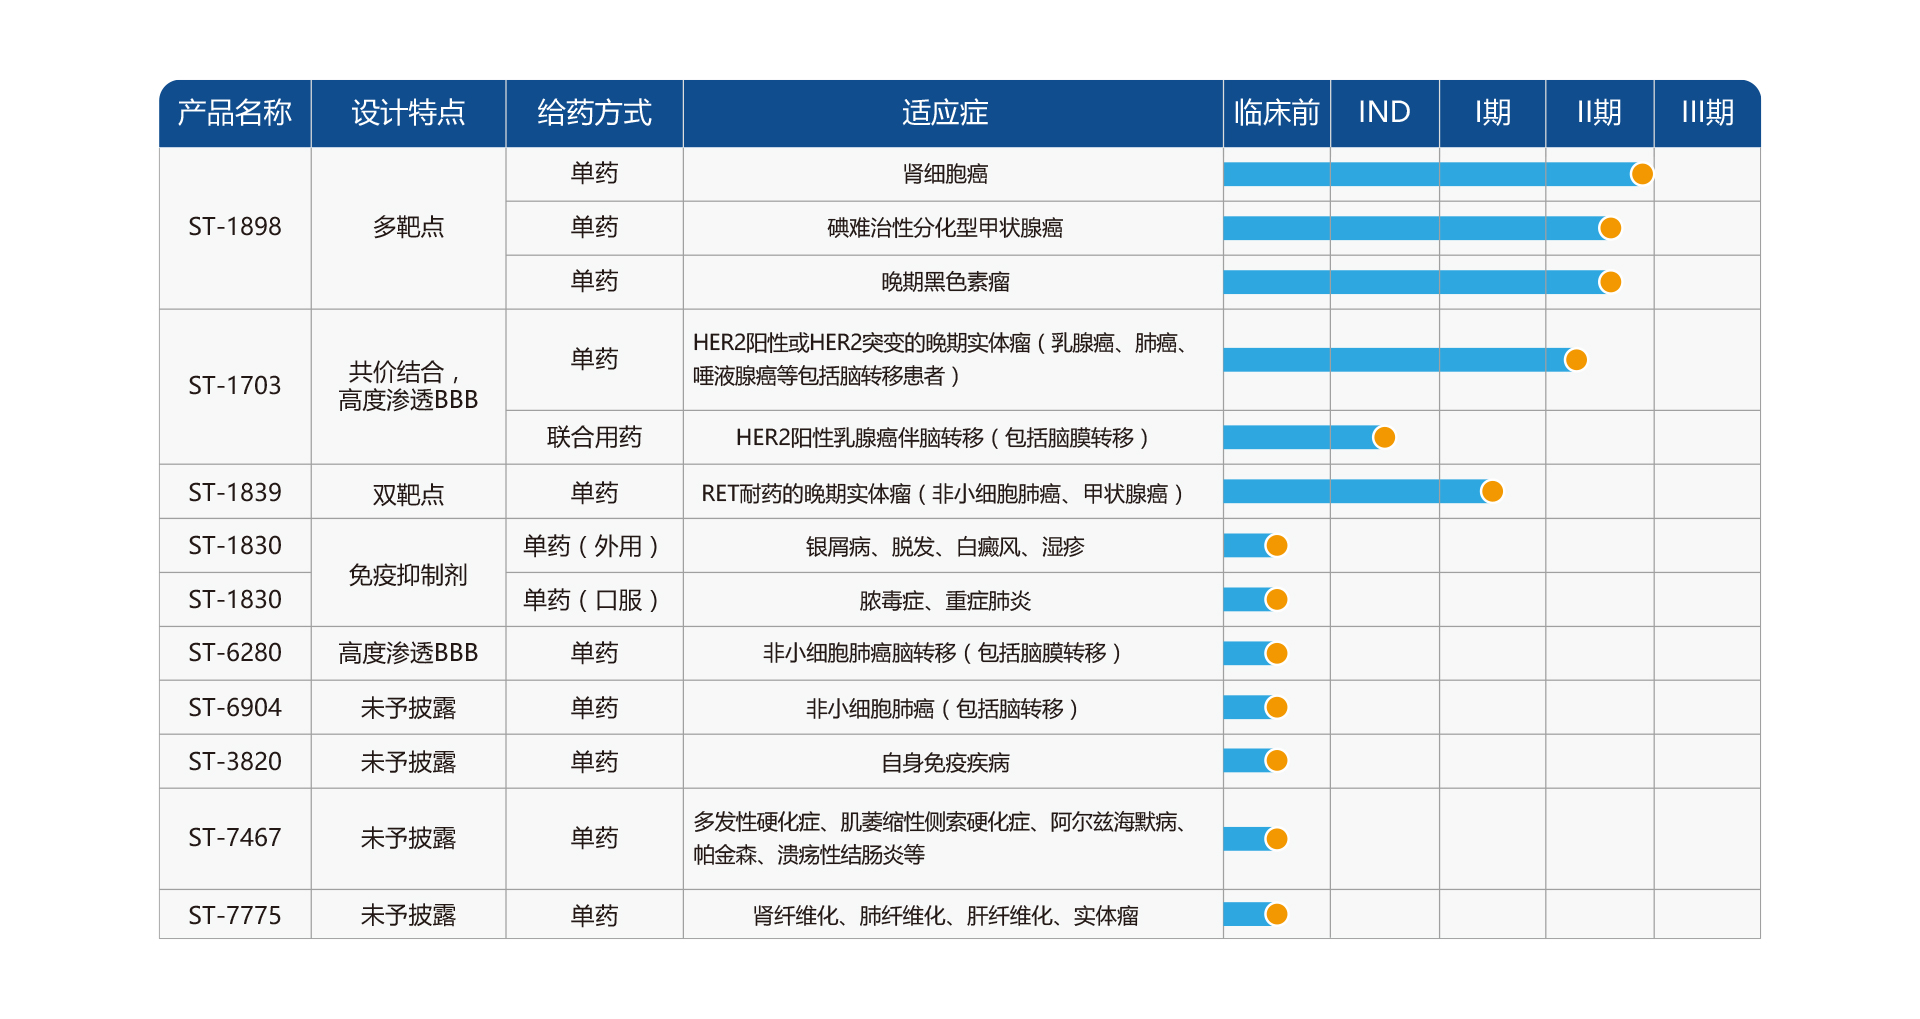This screenshot has width=1920, height=1019.
Task: Click the orange dot in ST-7775 row
Action: 1276,914
